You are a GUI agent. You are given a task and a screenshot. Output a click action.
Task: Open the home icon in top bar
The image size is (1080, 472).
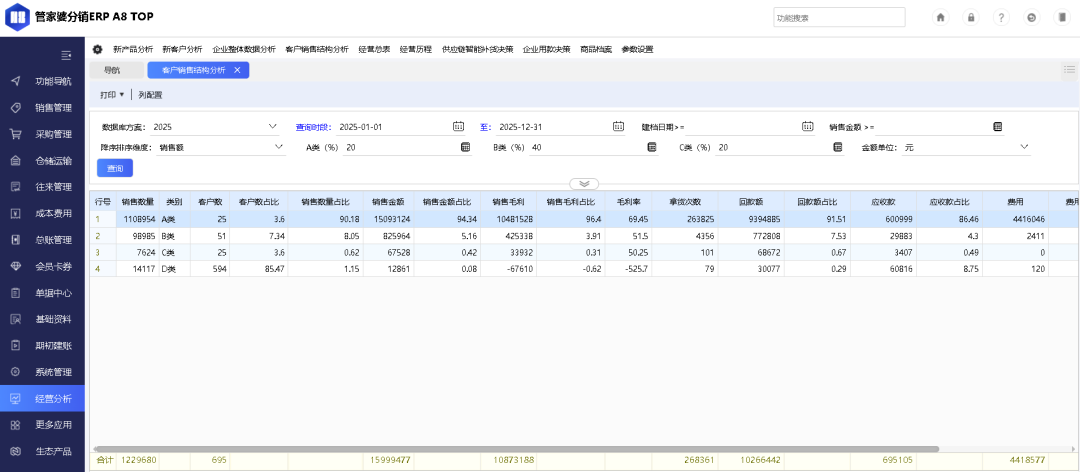click(x=940, y=18)
